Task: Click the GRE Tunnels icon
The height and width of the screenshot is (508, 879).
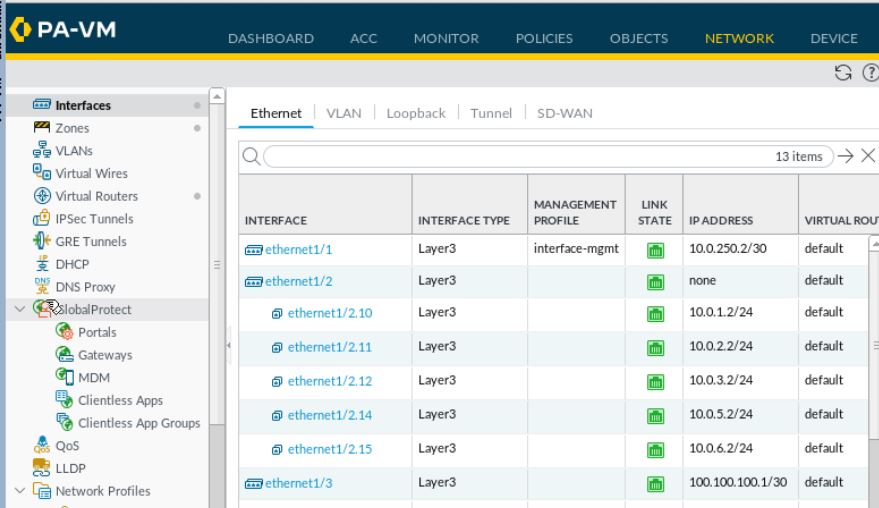Action: 44,241
